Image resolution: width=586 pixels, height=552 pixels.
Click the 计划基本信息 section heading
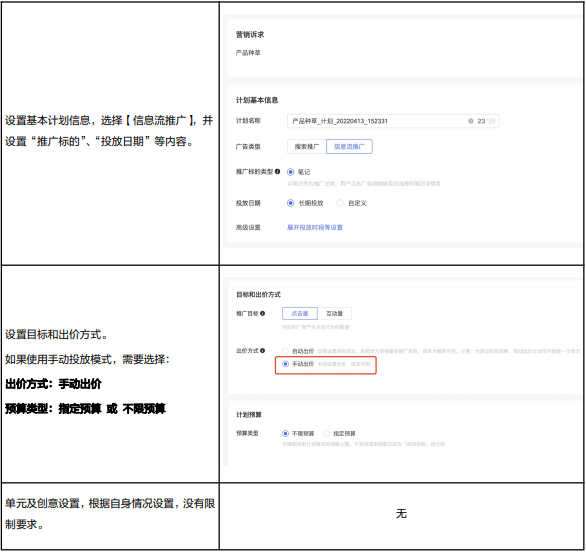[257, 100]
